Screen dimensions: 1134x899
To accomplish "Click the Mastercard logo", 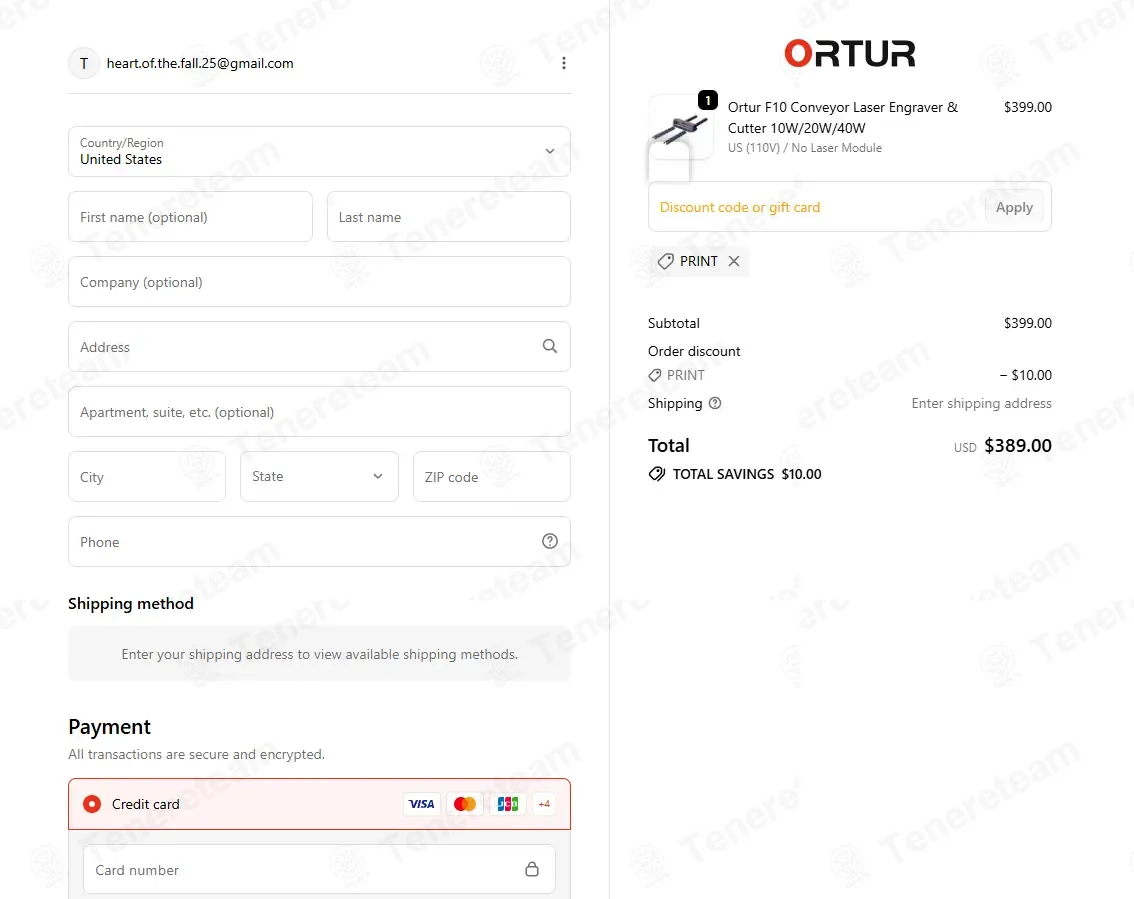I will tap(464, 804).
